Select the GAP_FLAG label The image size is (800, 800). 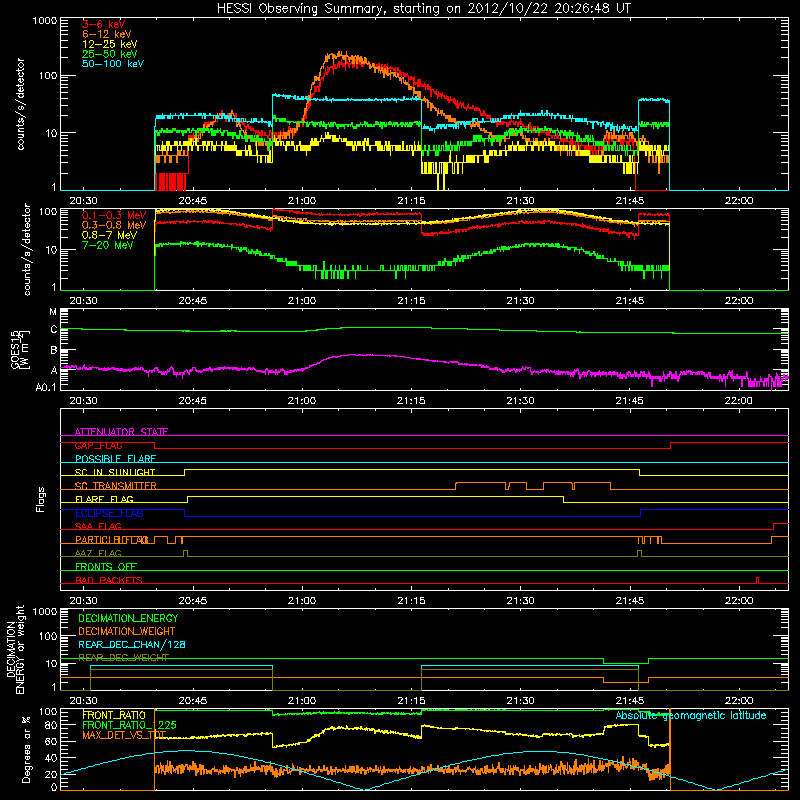click(x=98, y=445)
